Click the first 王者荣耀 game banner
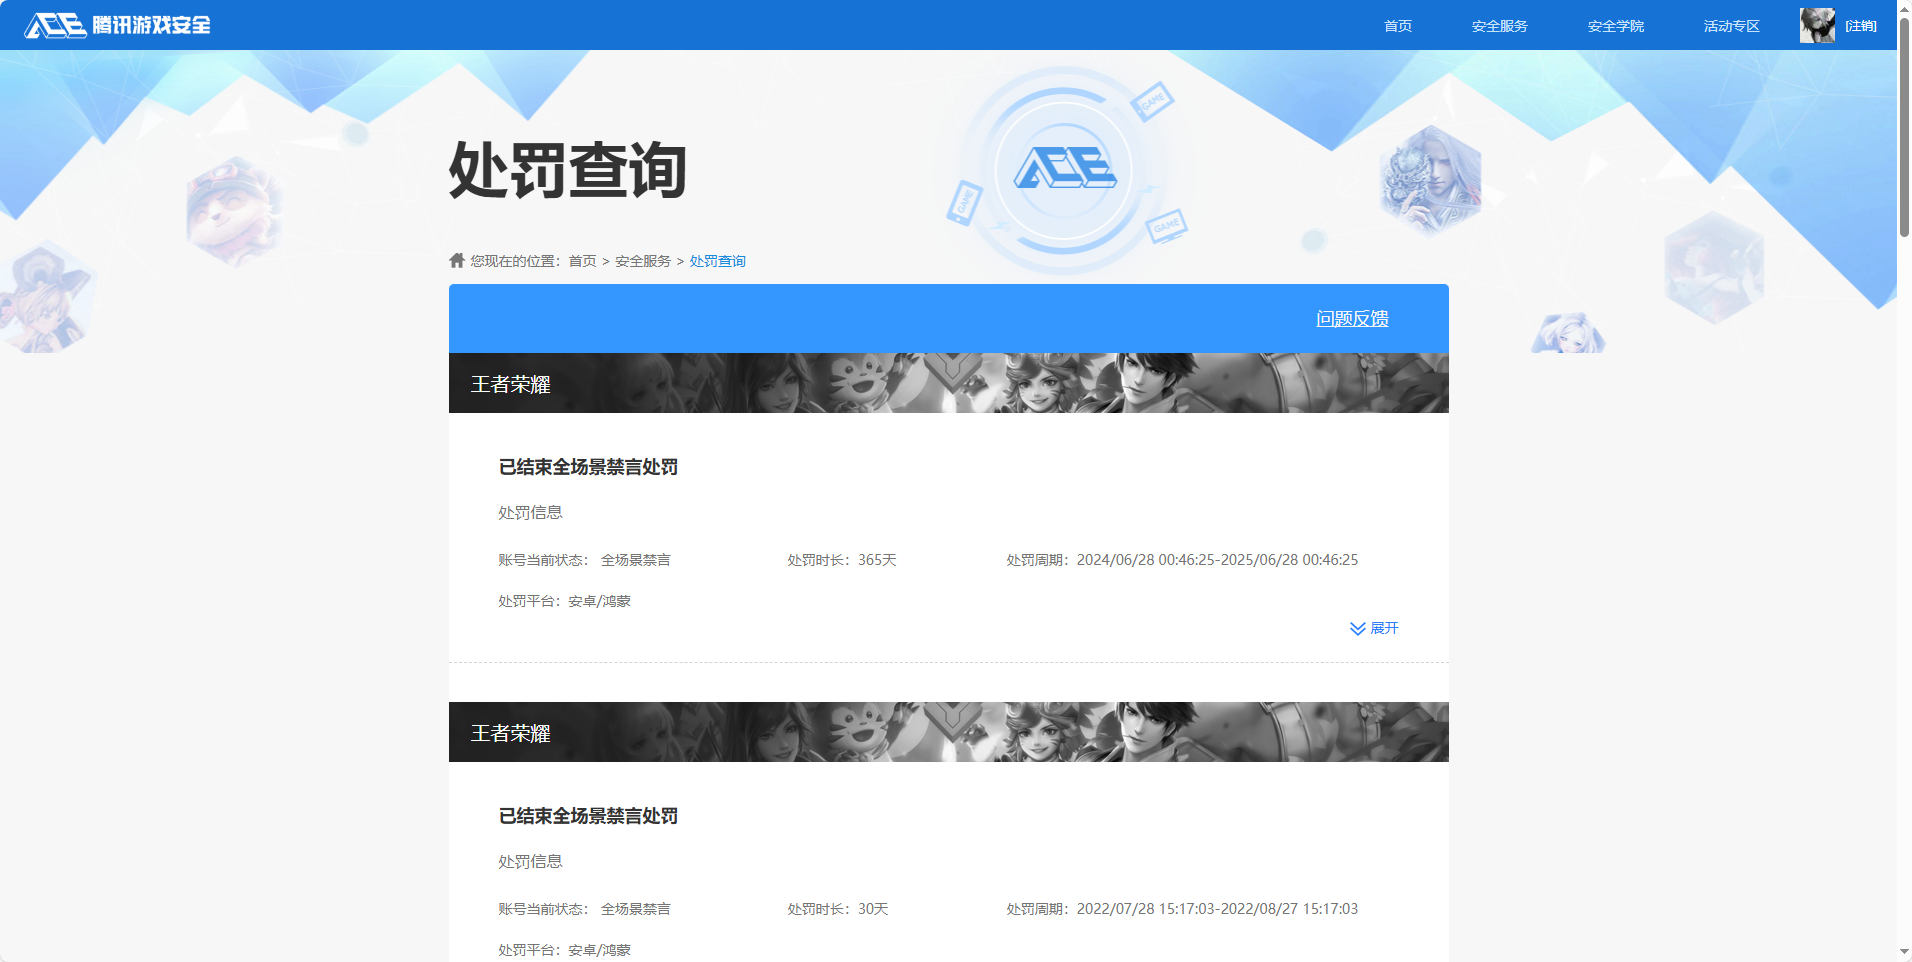Screen dimensions: 1912x962 coord(947,383)
